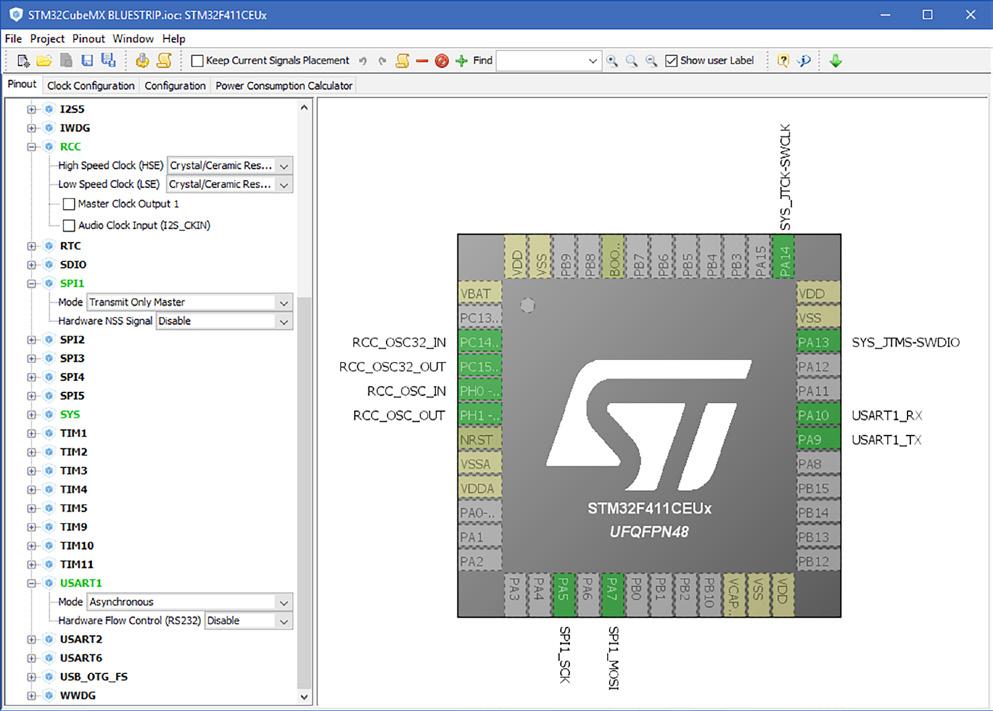Click pin PA13 on the chip
Screen dimensions: 993x711
[x=818, y=343]
